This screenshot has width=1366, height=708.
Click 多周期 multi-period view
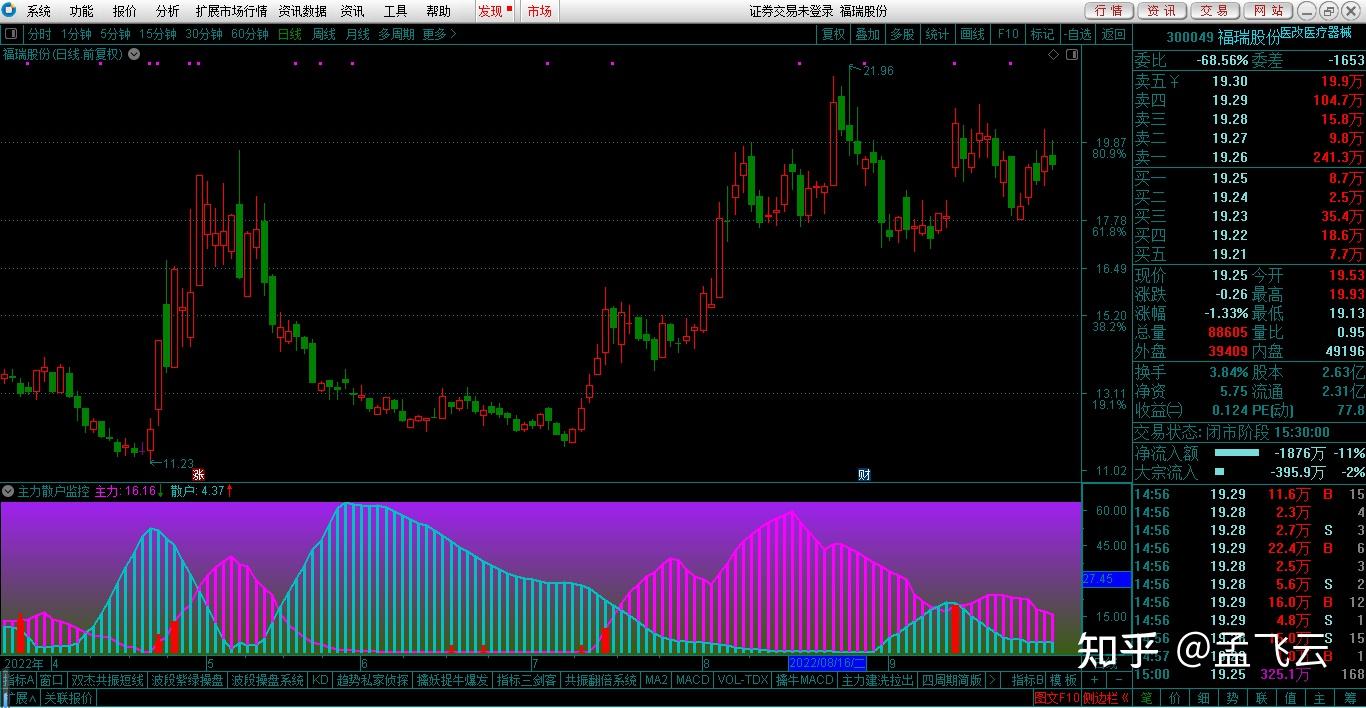pos(397,34)
